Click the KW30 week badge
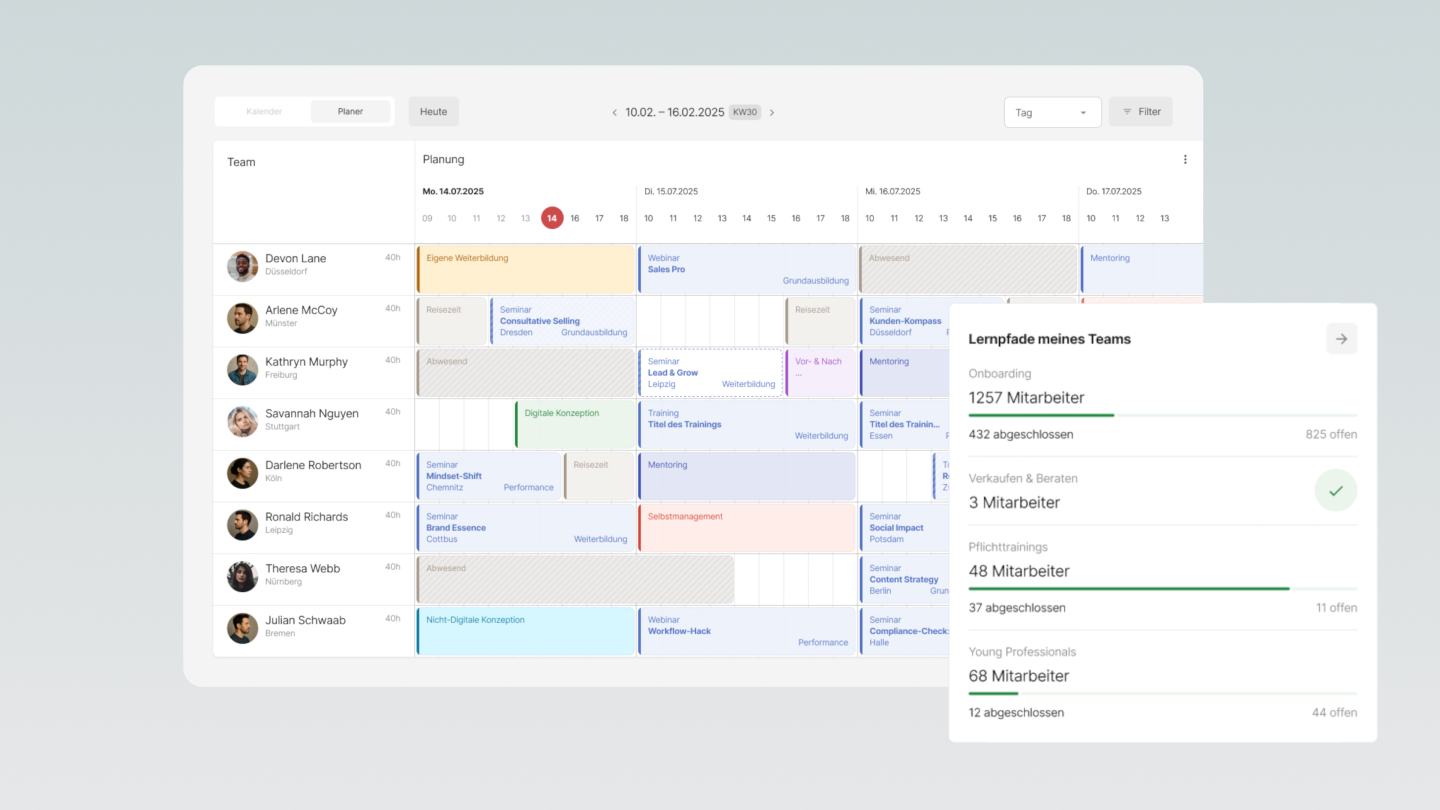The height and width of the screenshot is (810, 1440). tap(744, 112)
